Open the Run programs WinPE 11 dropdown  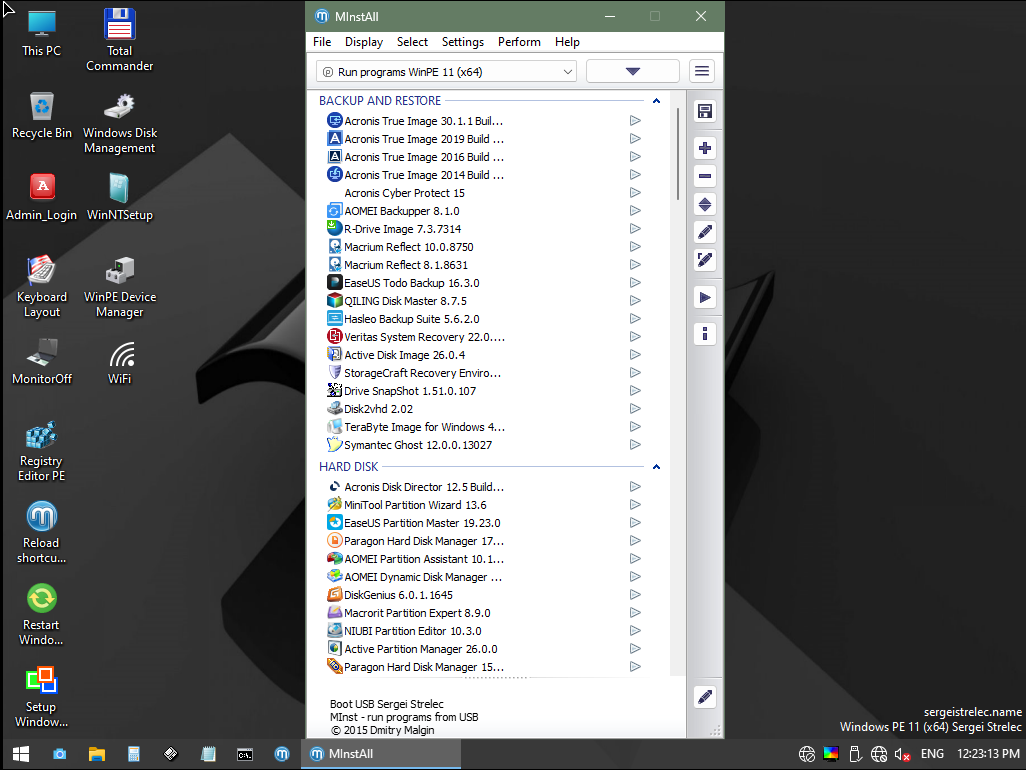(446, 72)
